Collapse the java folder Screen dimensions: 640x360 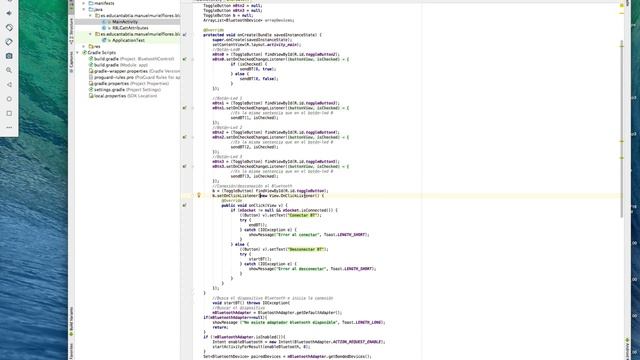pyautogui.click(x=84, y=9)
